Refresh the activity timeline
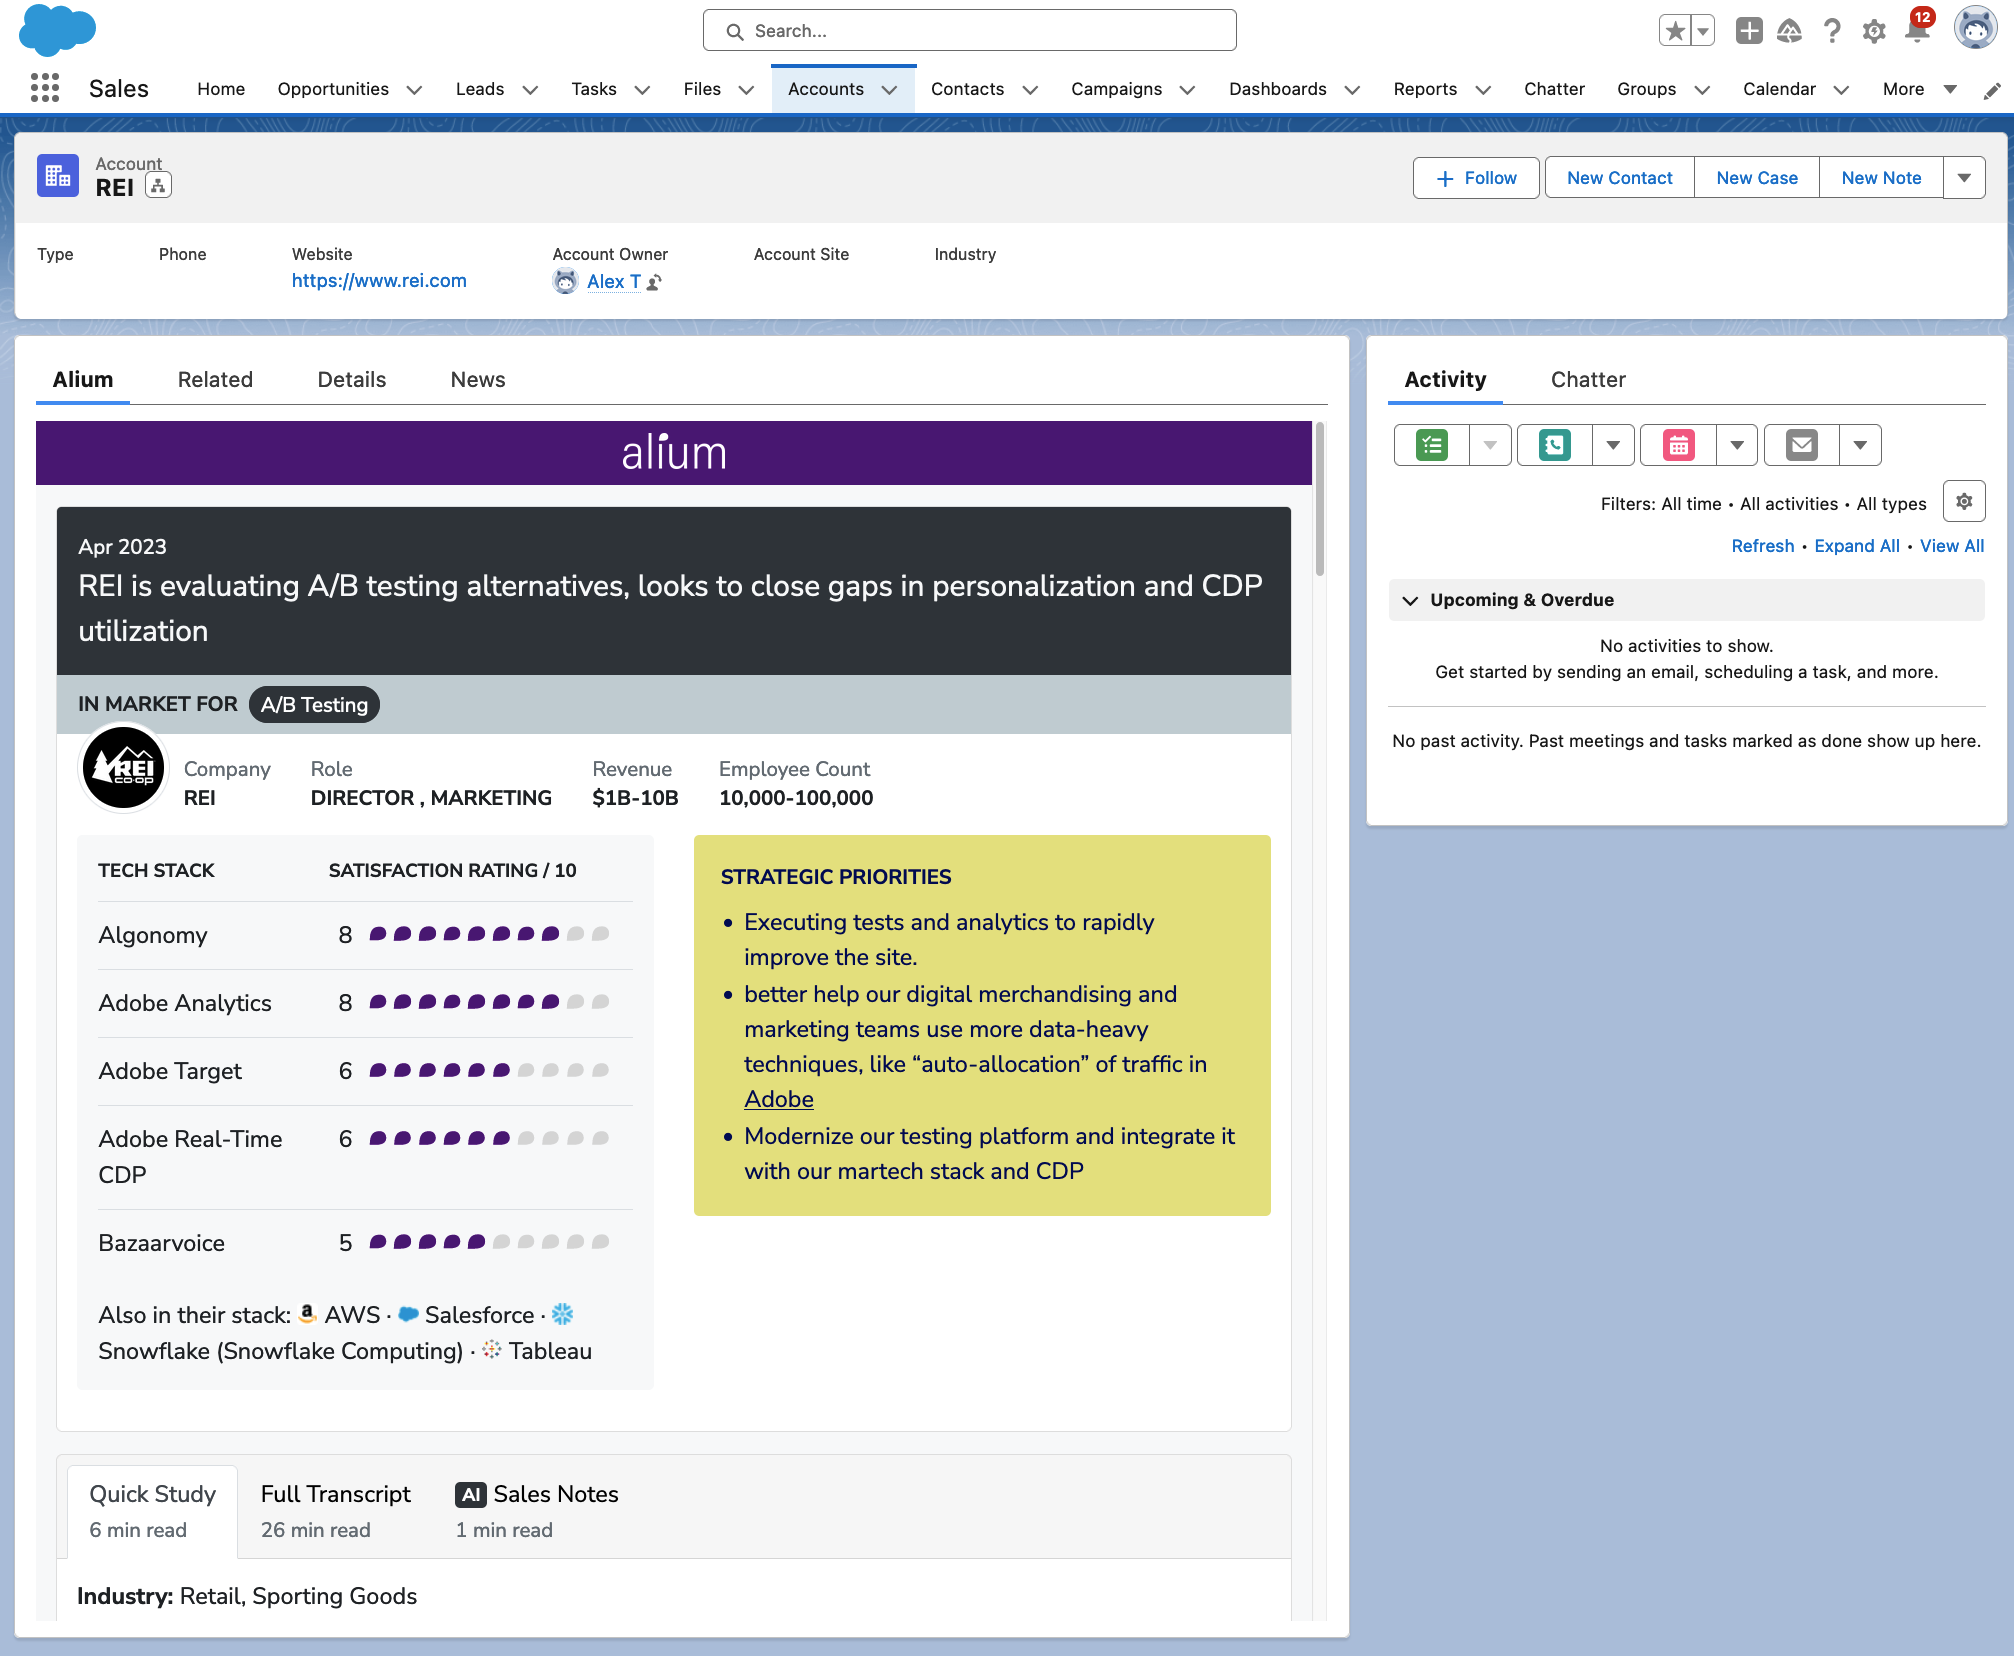This screenshot has height=1656, width=2014. (1763, 546)
